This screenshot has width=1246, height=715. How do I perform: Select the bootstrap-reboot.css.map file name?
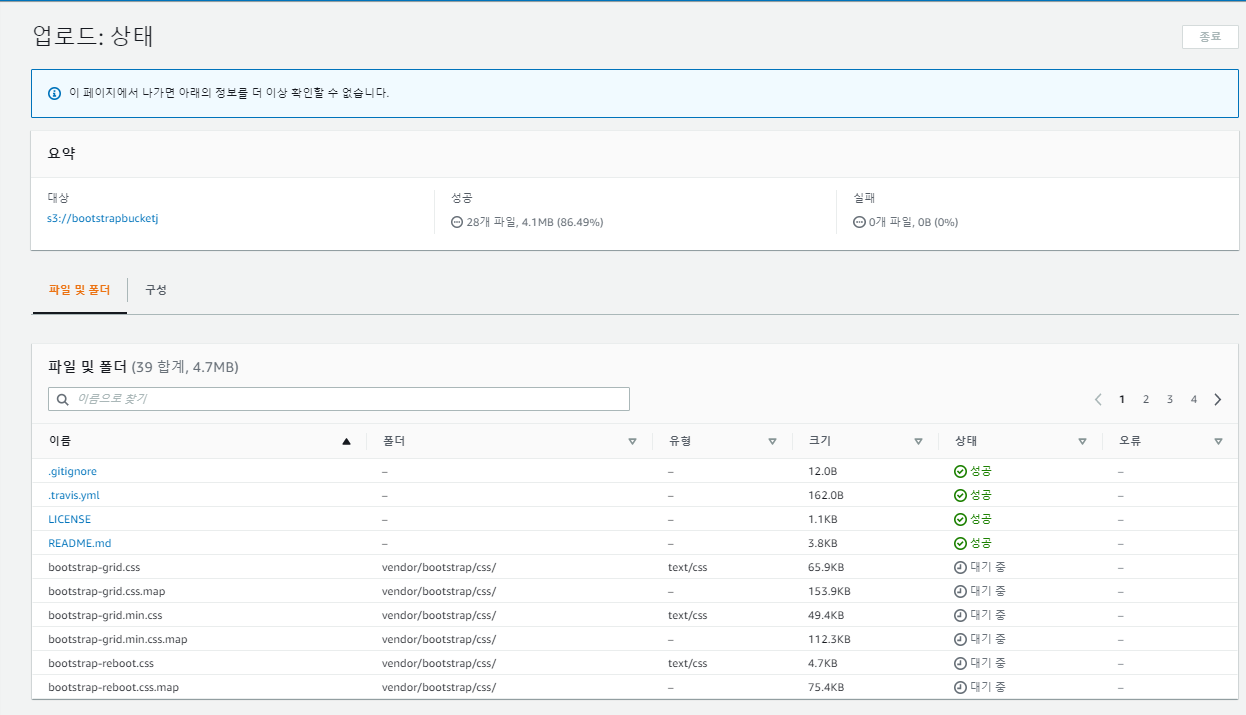[114, 687]
